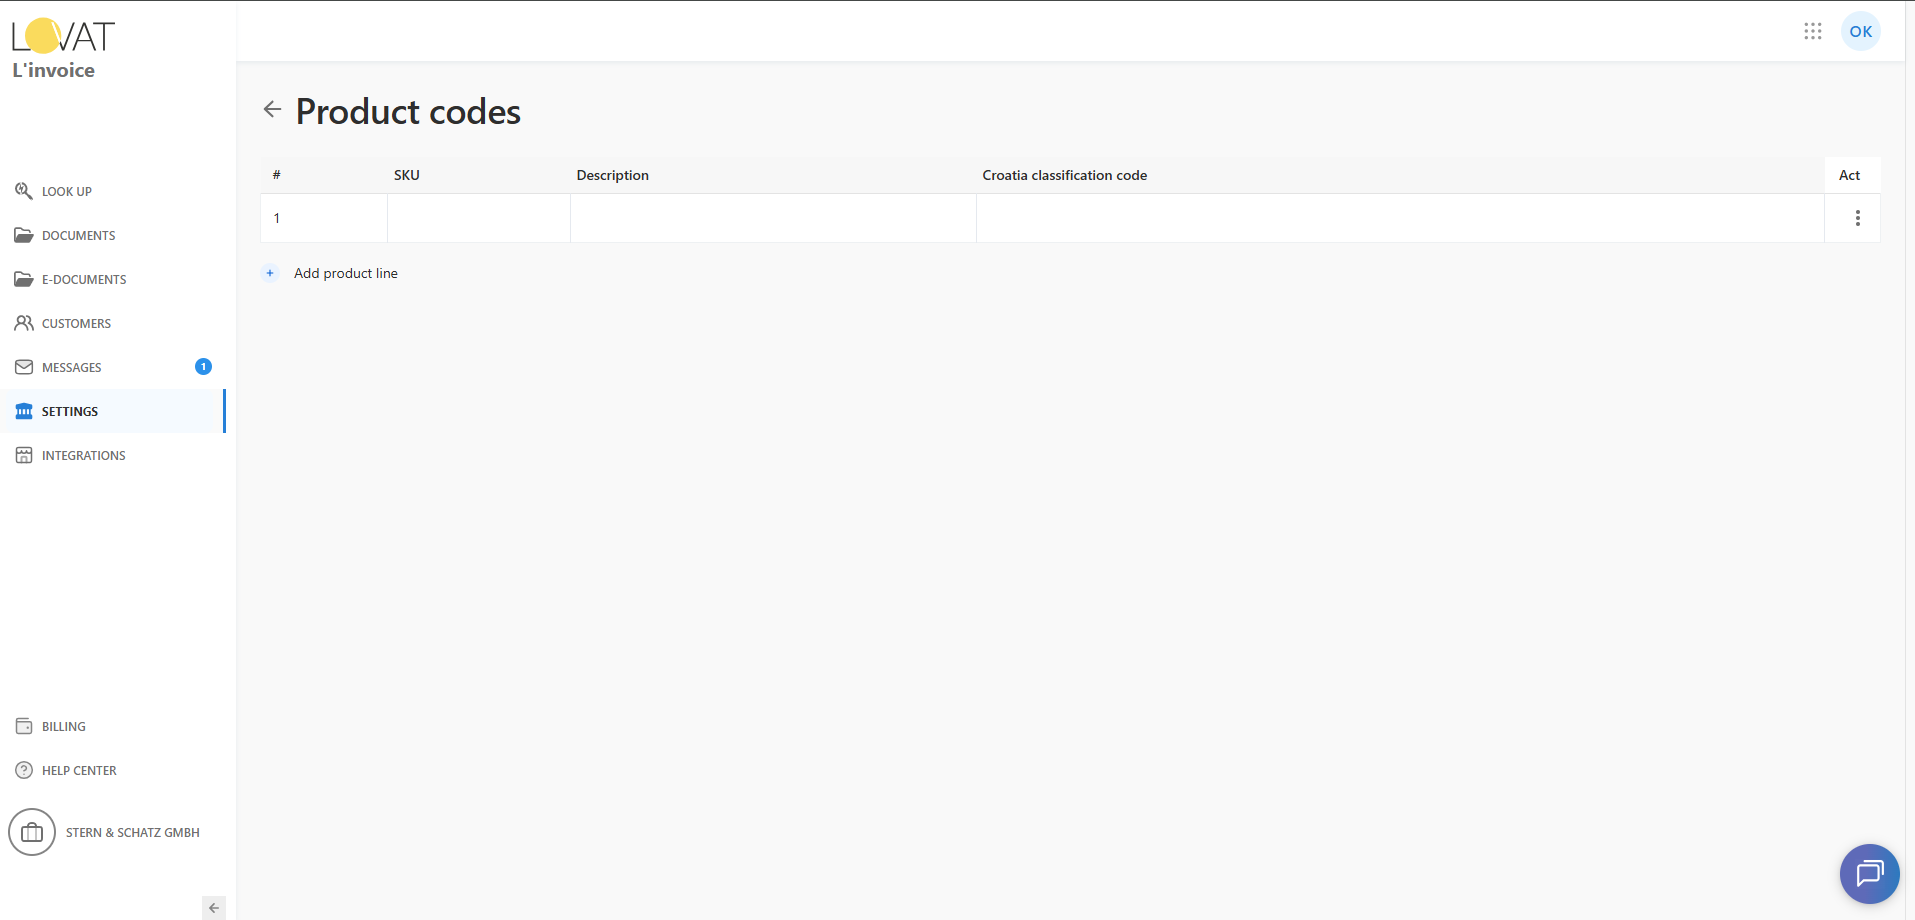
Task: Click the briefcase company icon
Action: pyautogui.click(x=32, y=832)
